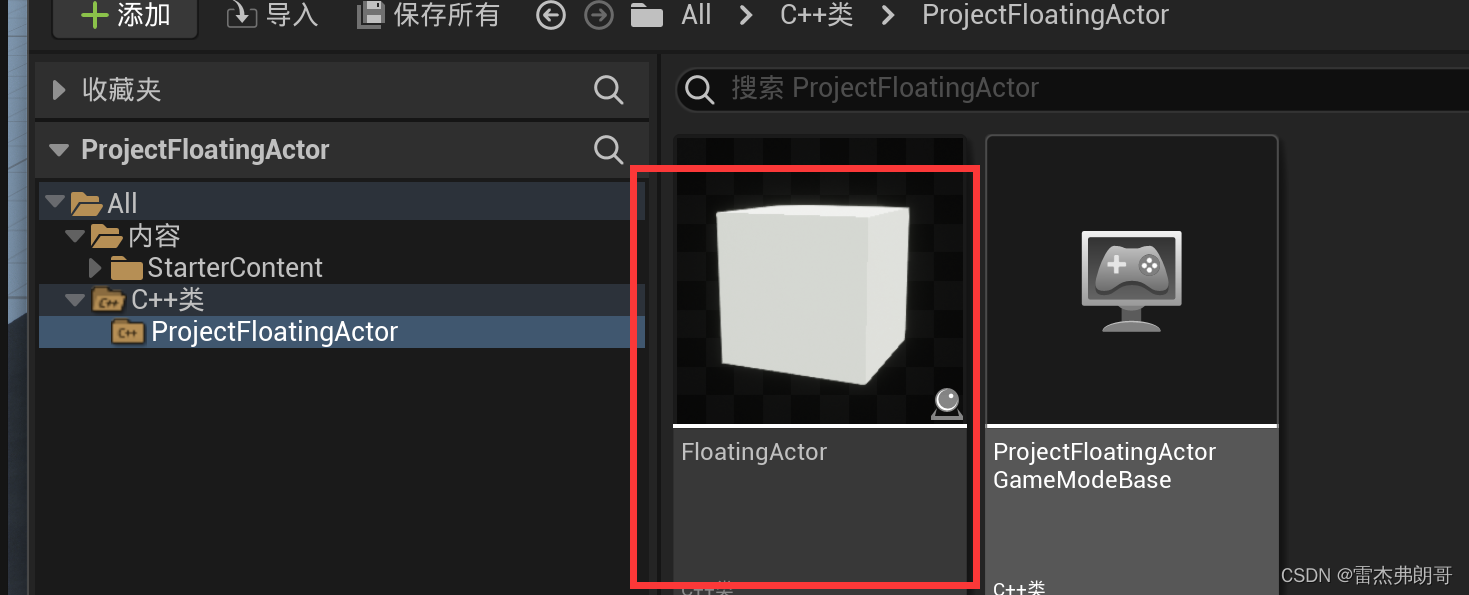1469x595 pixels.
Task: Click the back navigation arrow
Action: 550,15
